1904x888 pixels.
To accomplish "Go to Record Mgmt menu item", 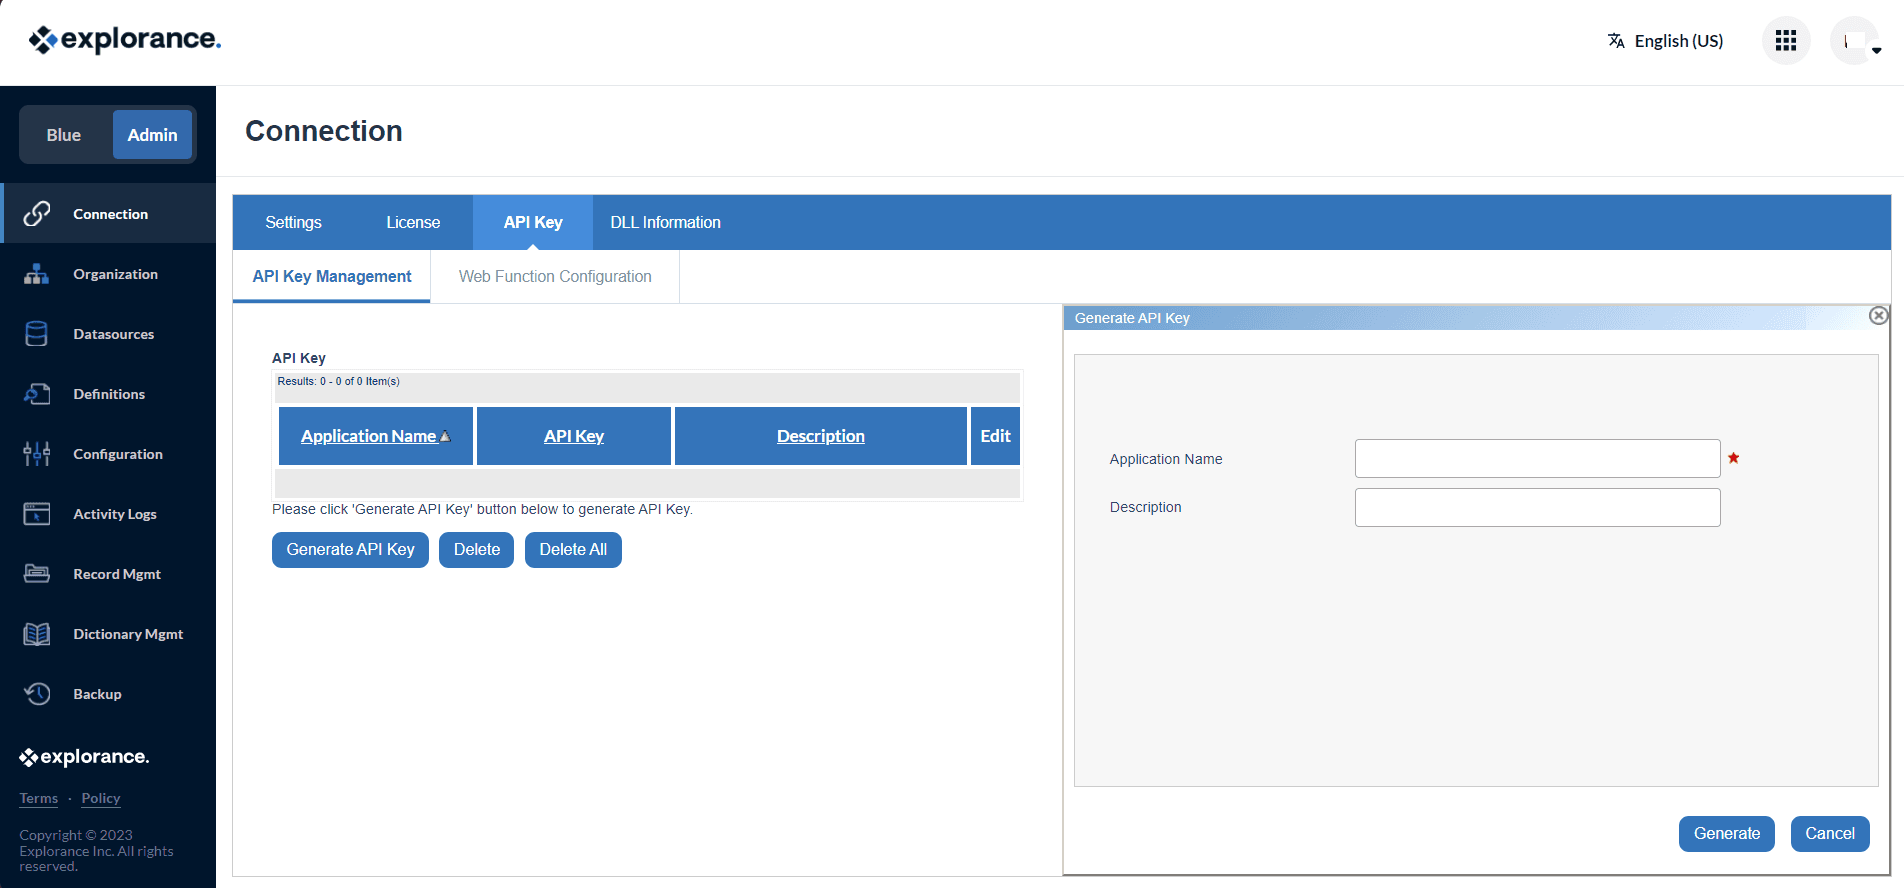I will coord(108,573).
